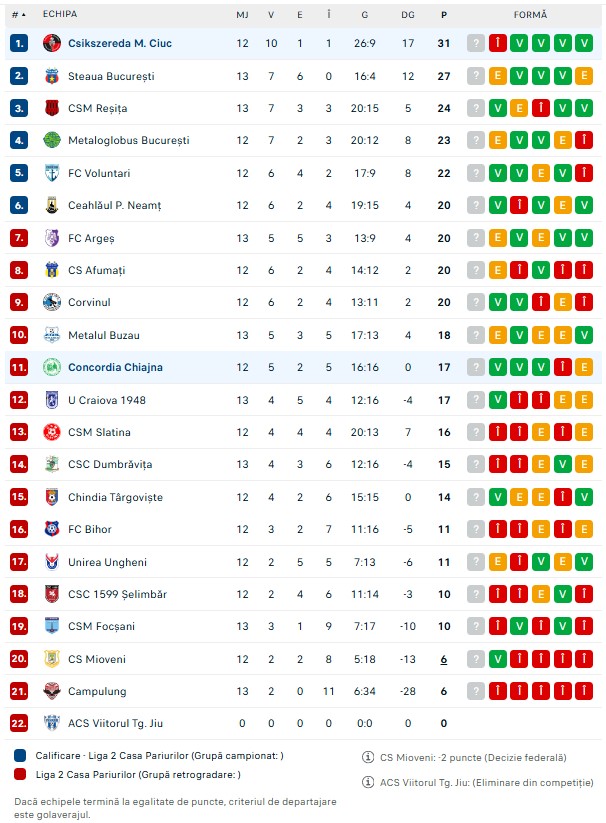Click the CSM Reșița club badge
The height and width of the screenshot is (823, 606).
pos(52,108)
